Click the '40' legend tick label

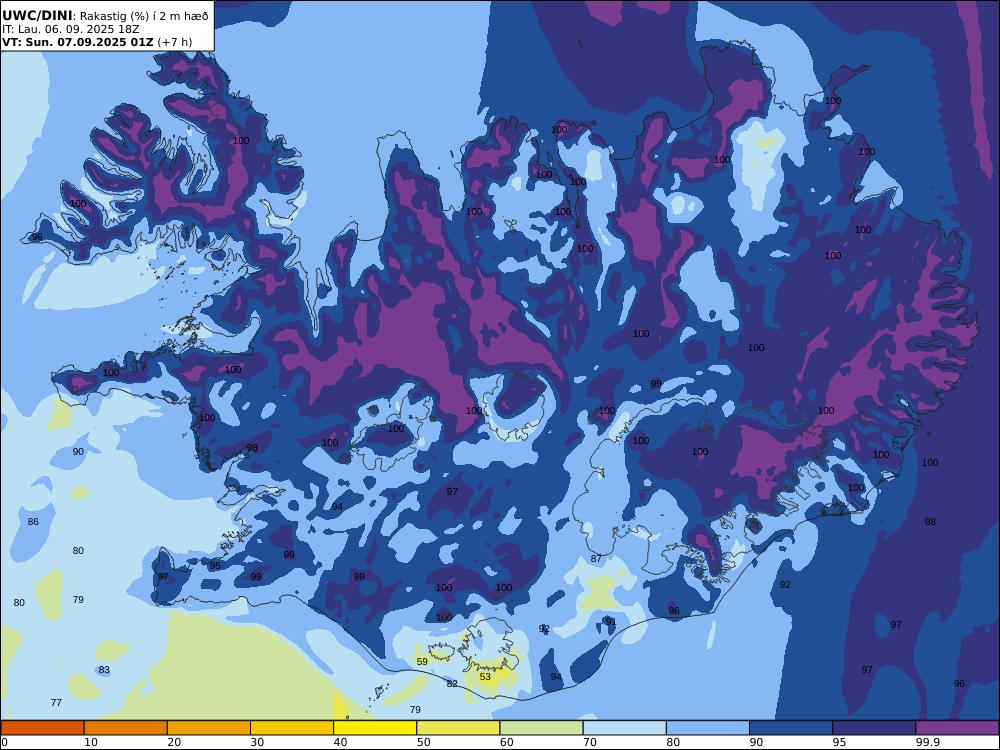[341, 742]
